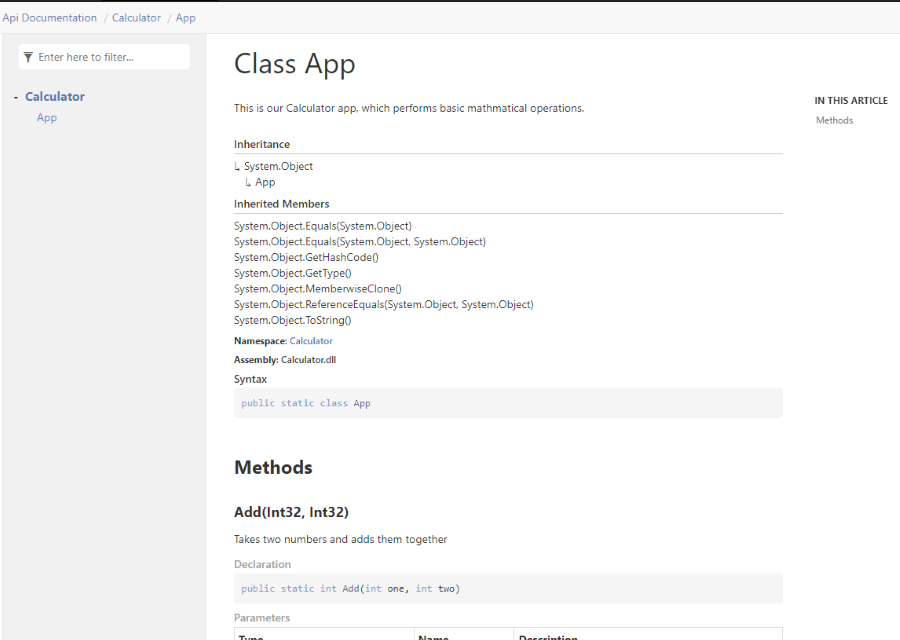Click the Add(Int32, Int32) method heading
Image resolution: width=900 pixels, height=640 pixels.
291,512
